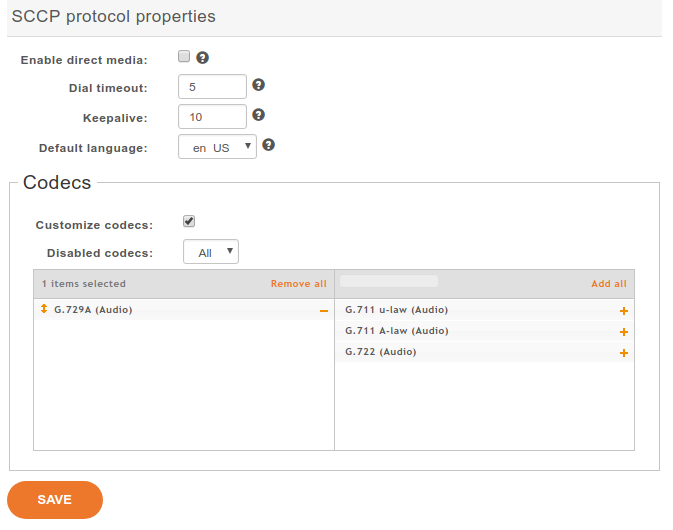
Task: Click Remove all selected codecs
Action: click(x=299, y=284)
